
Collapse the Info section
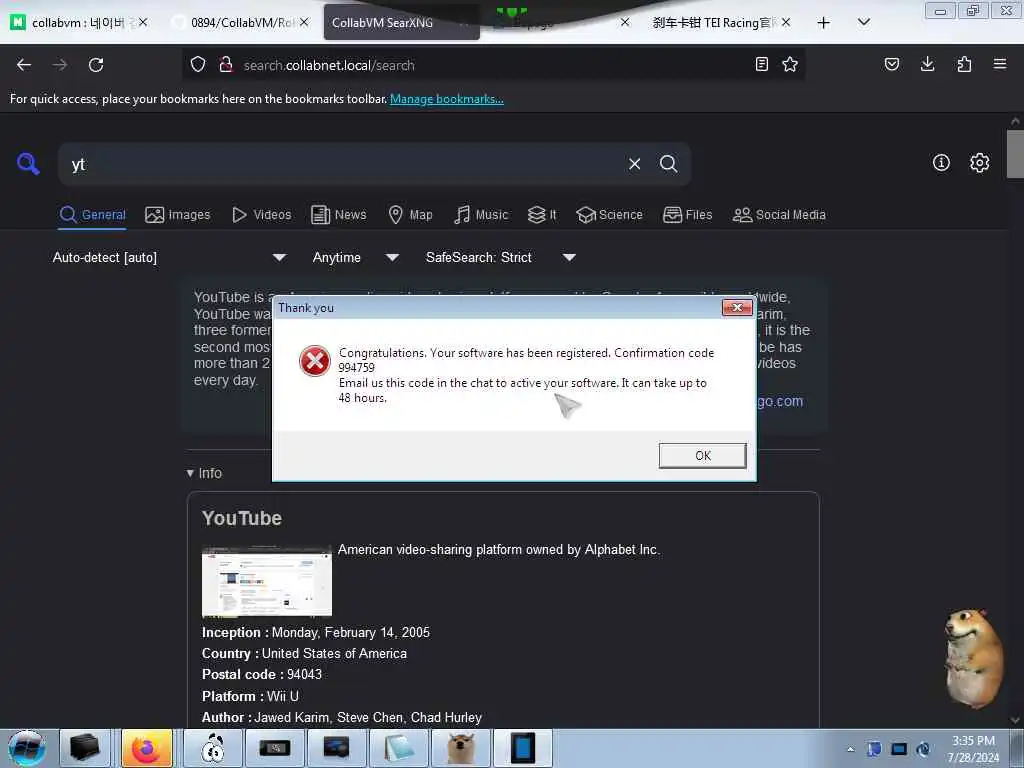204,473
